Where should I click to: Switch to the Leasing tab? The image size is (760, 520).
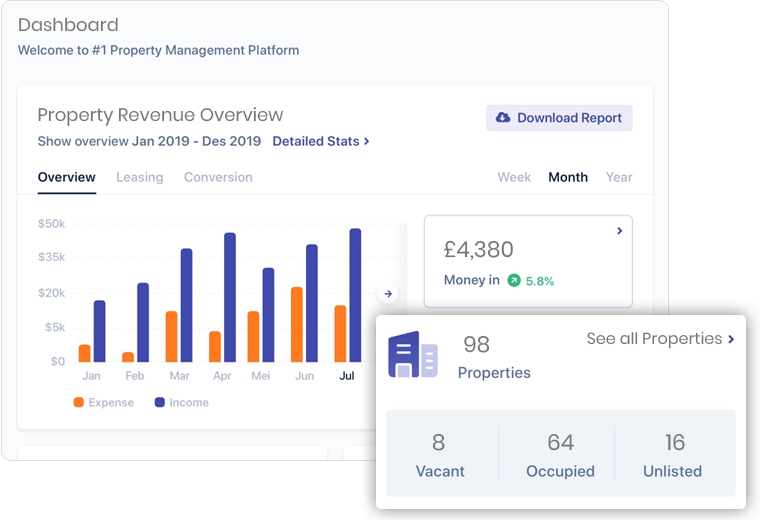point(140,177)
